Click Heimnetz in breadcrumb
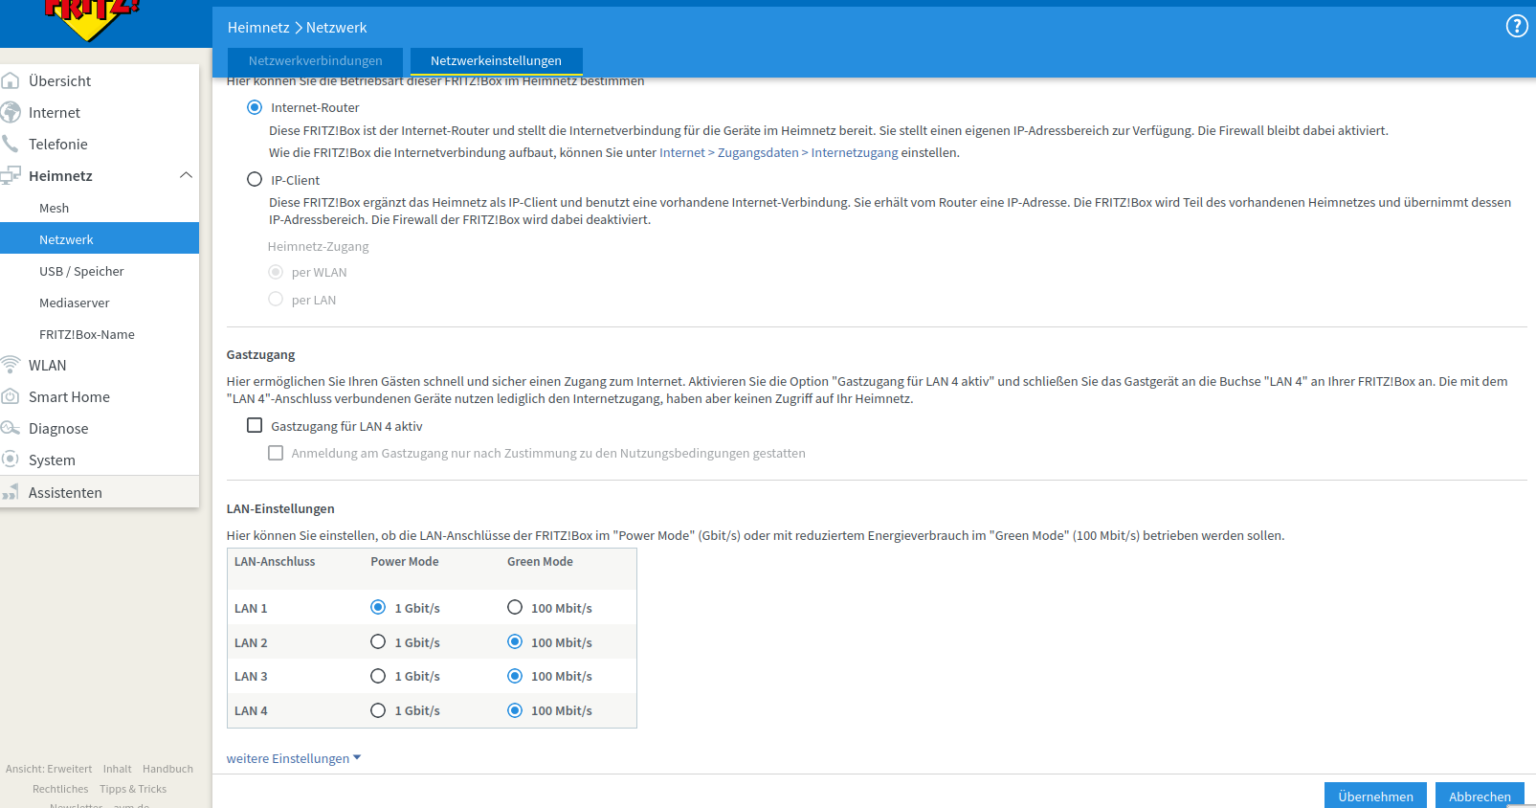The image size is (1536, 808). [x=259, y=27]
